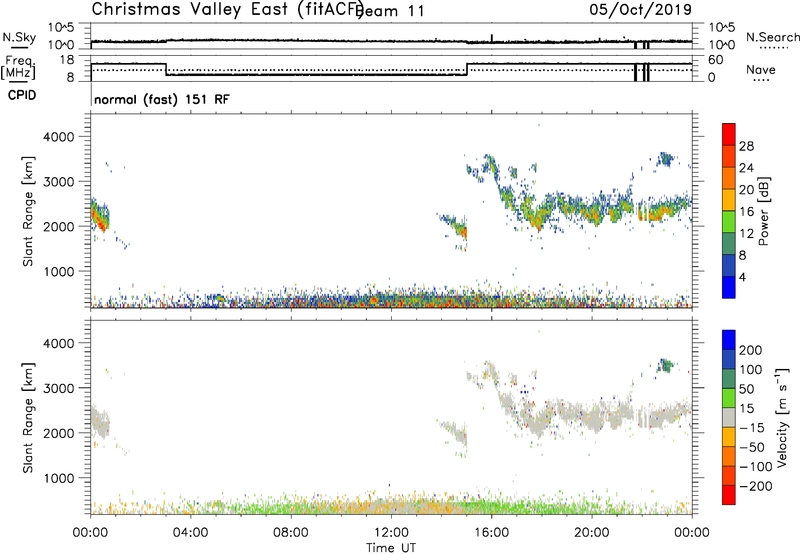
Task: Click the 'Velocity [m s-1]' colorbar label
Action: [782, 417]
